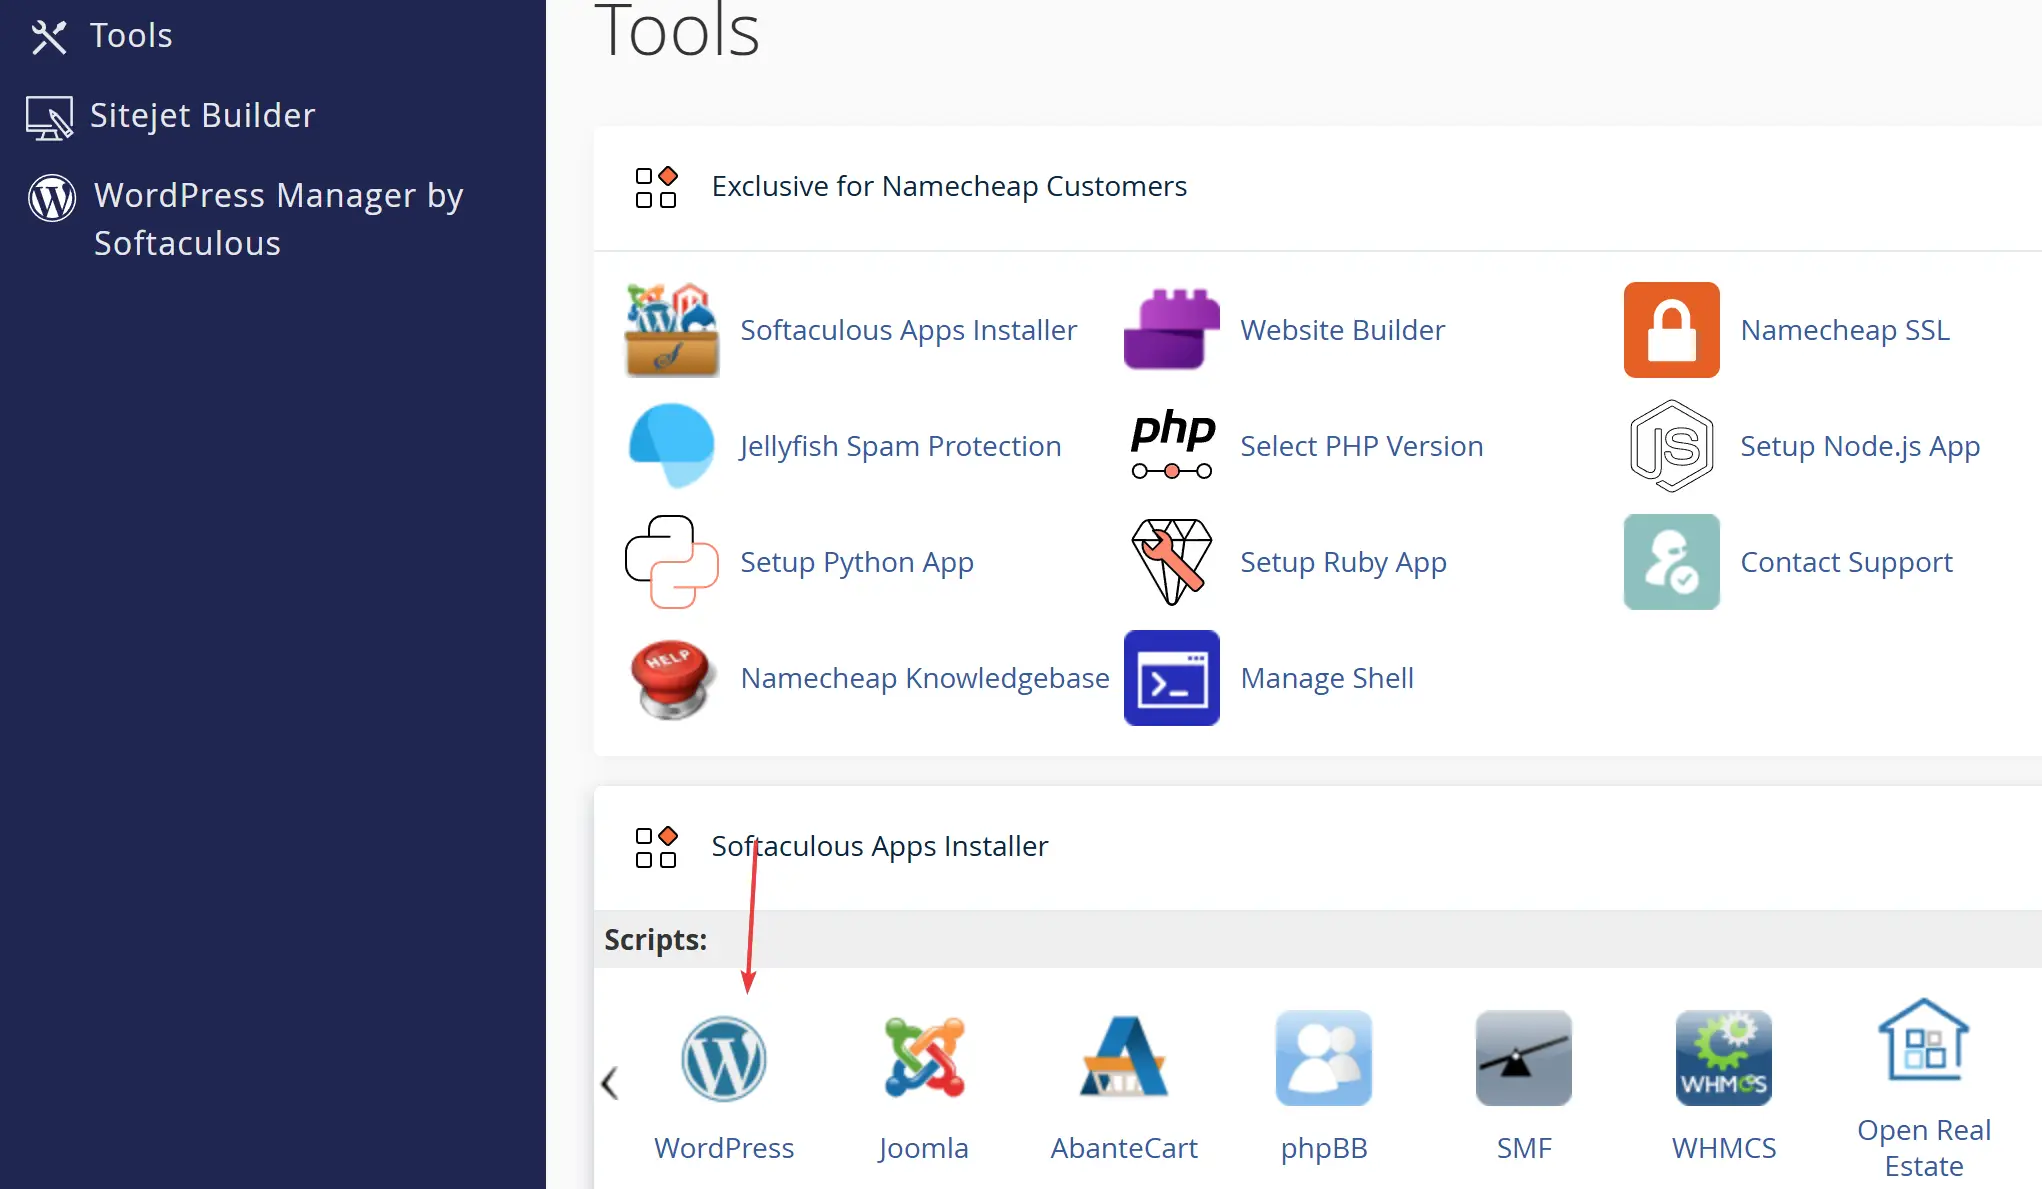Select SMF script label

click(x=1524, y=1148)
